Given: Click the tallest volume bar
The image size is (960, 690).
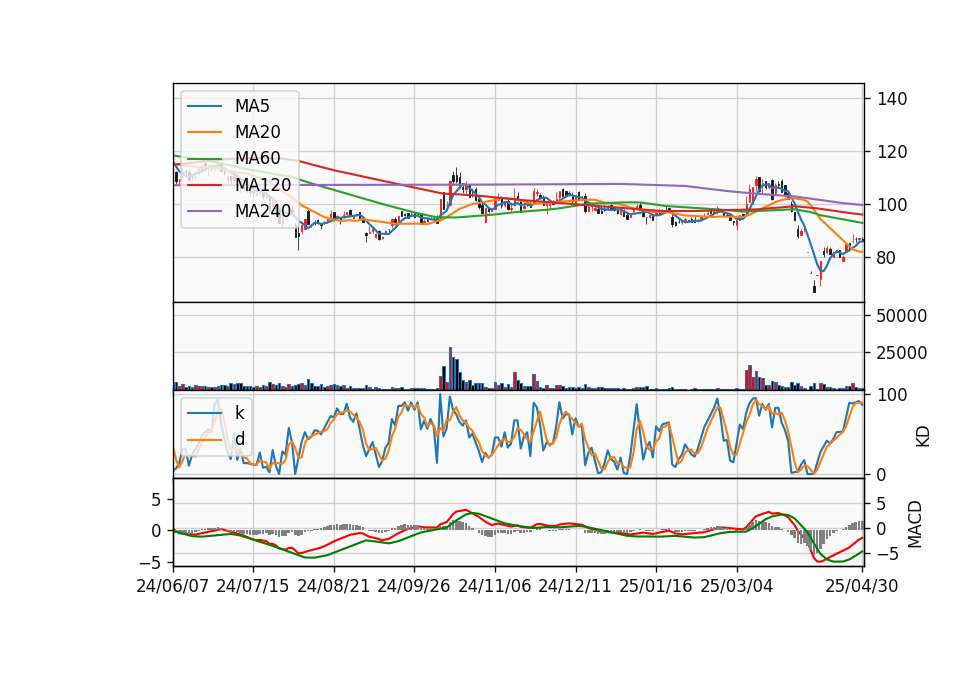Looking at the screenshot, I should tap(451, 369).
